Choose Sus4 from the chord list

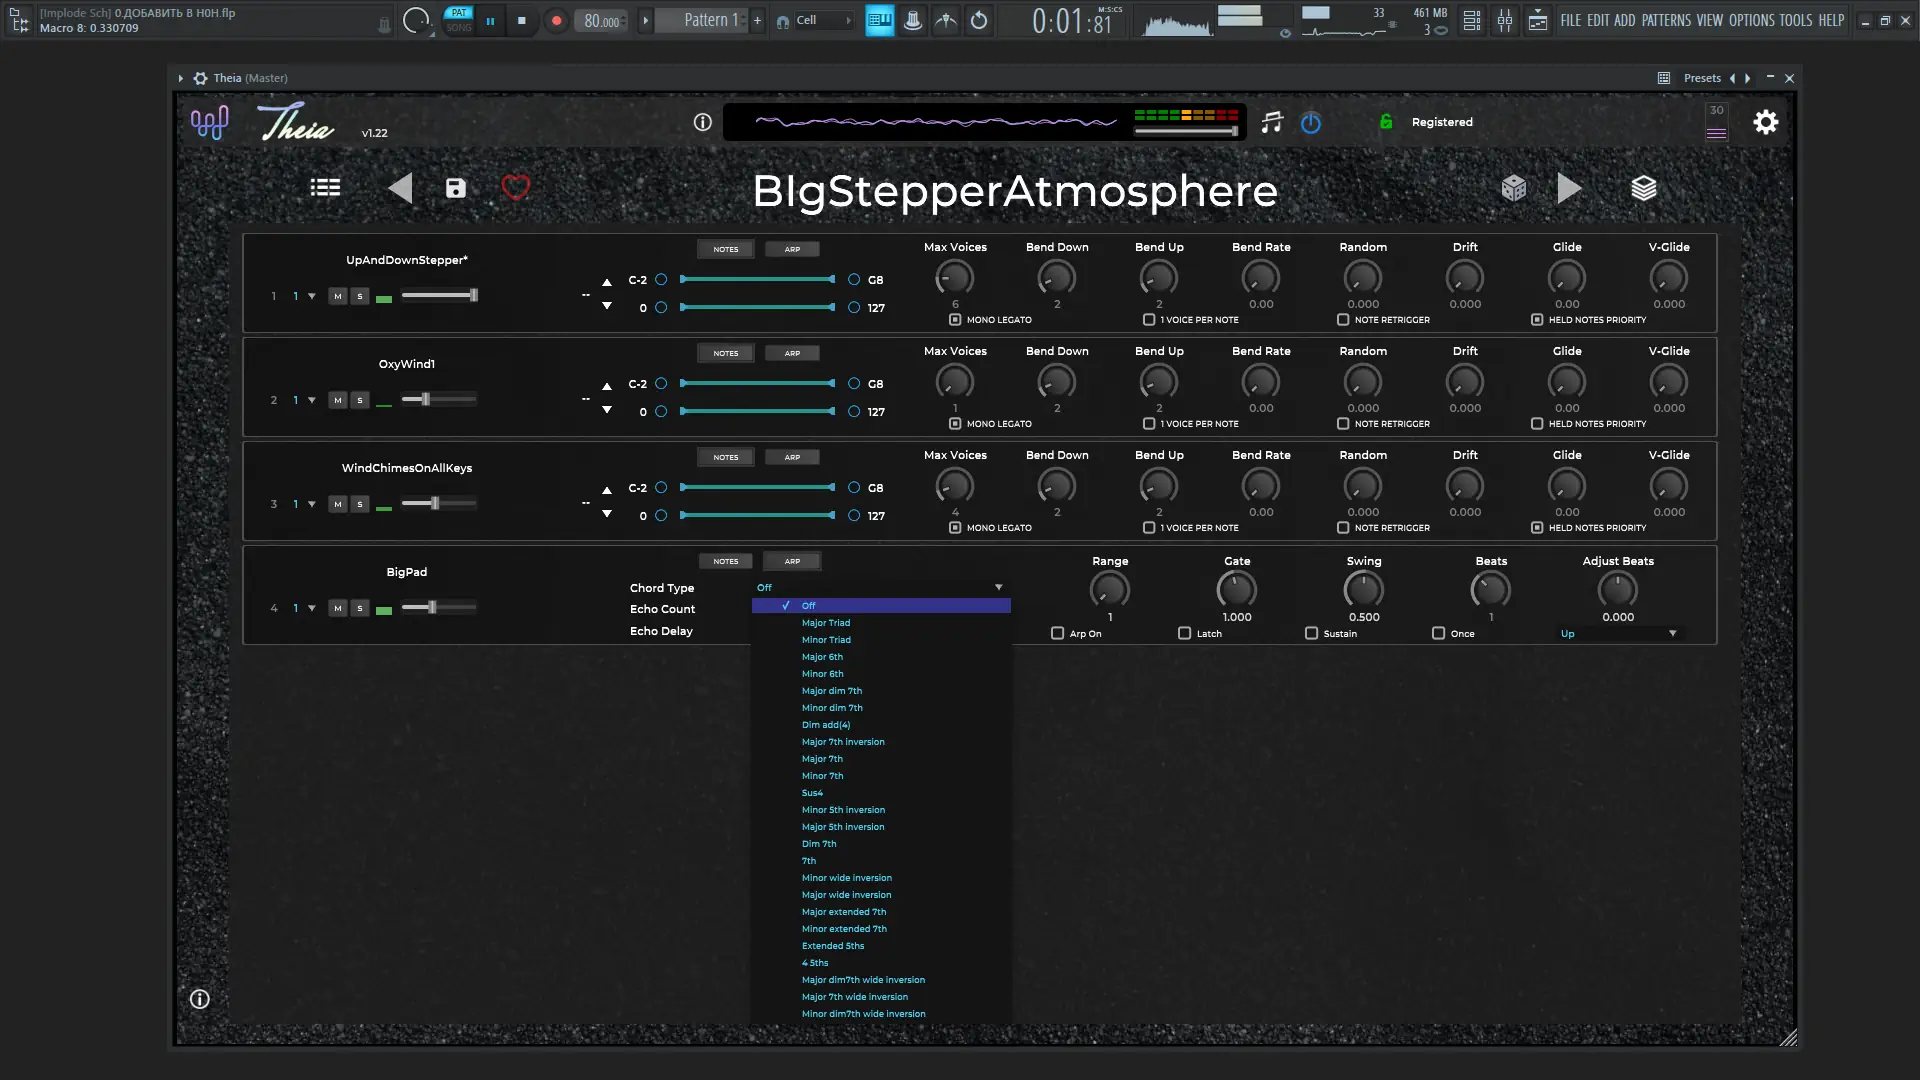pos(812,793)
